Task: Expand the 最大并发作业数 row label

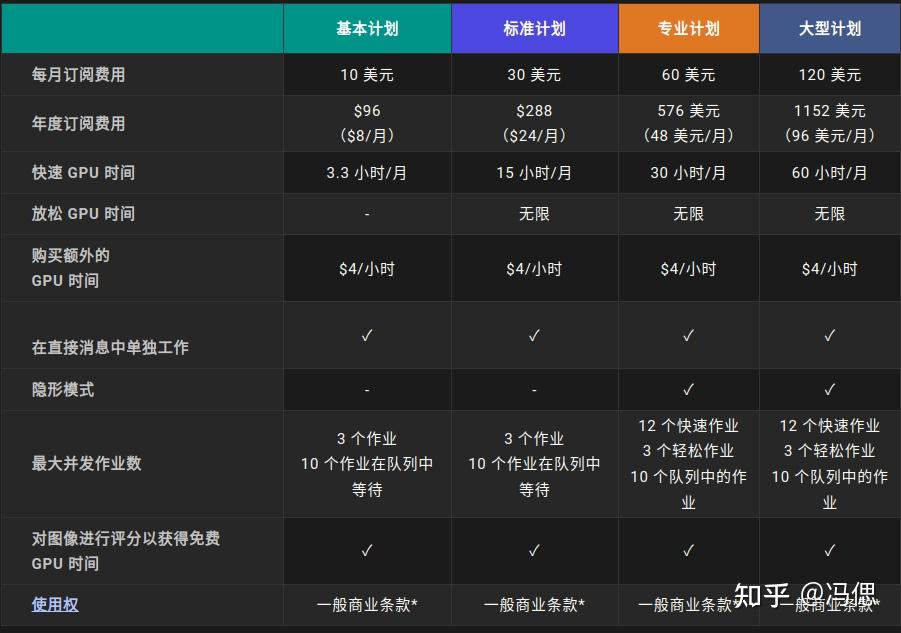Action: tap(73, 462)
